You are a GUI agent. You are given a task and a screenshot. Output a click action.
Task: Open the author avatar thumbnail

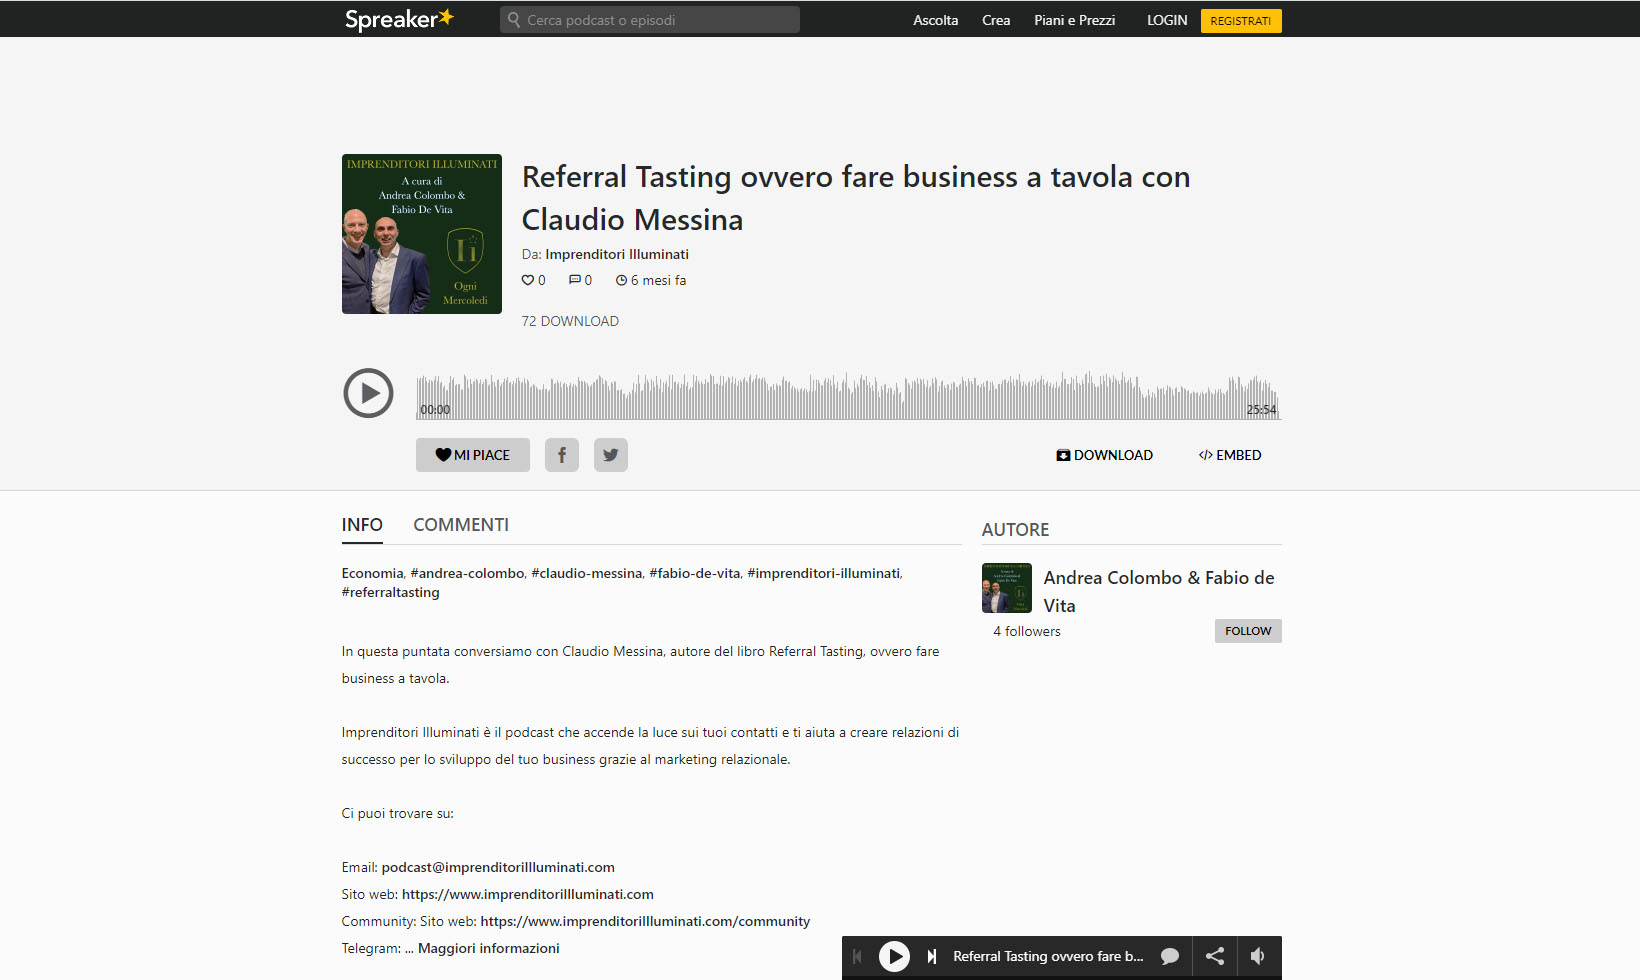pos(1007,588)
